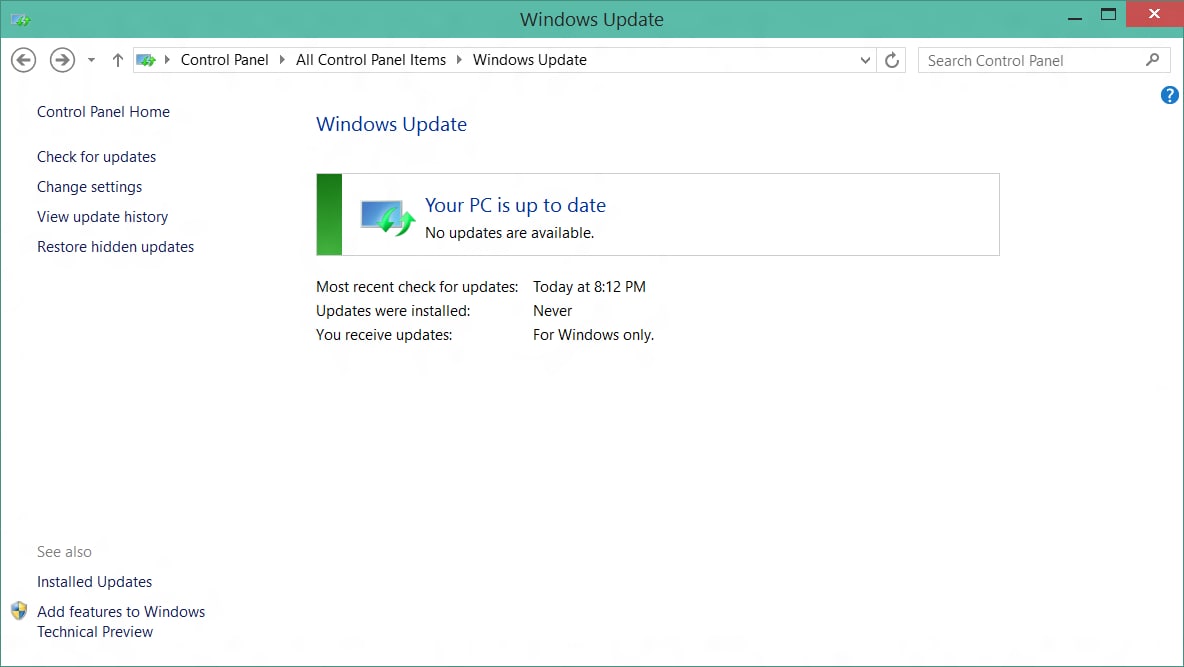Open address bar history dropdown
This screenshot has width=1184, height=667.
(865, 60)
